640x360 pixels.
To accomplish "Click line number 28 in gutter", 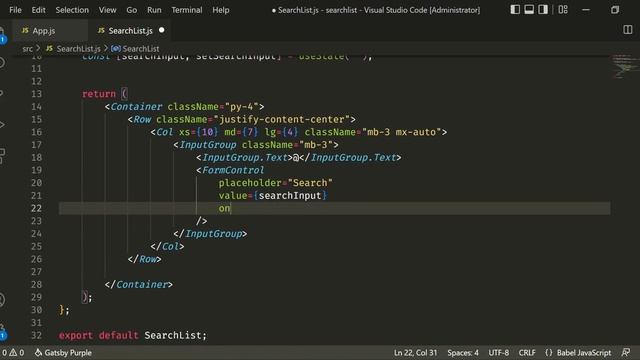I will [36, 284].
